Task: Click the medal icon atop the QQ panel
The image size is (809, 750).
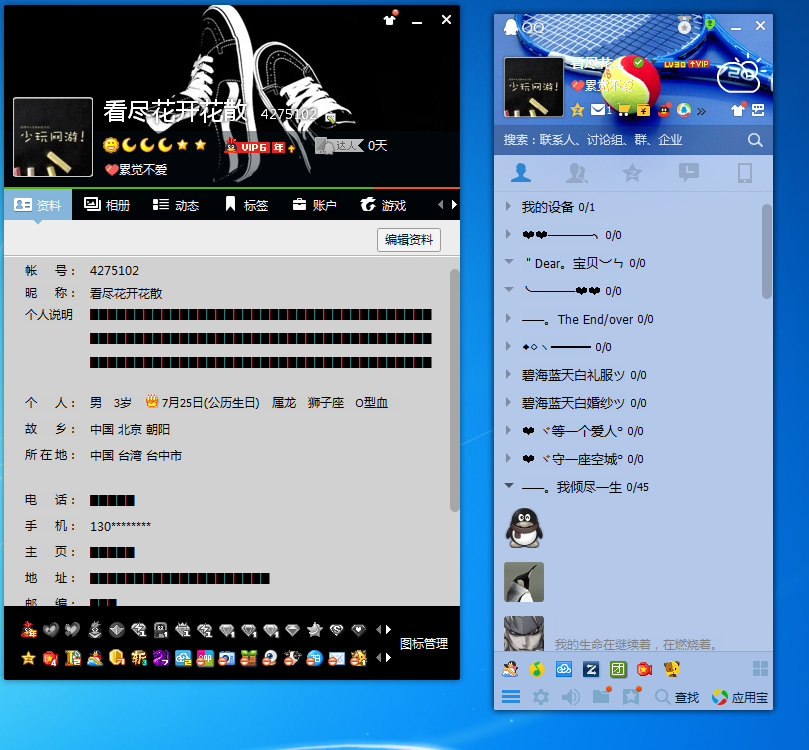Action: [x=684, y=25]
